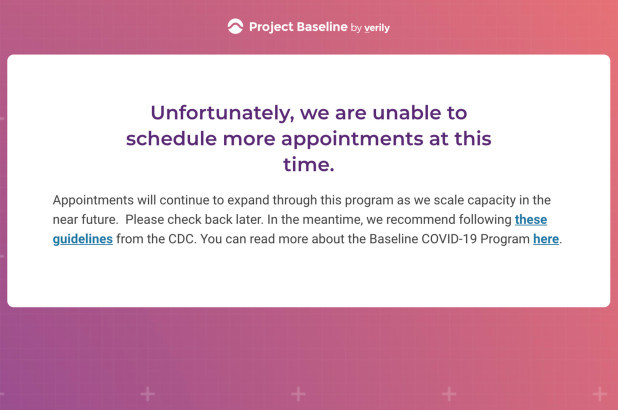Open the underlined 'guidelines' link text
This screenshot has width=618, height=410.
click(x=83, y=239)
